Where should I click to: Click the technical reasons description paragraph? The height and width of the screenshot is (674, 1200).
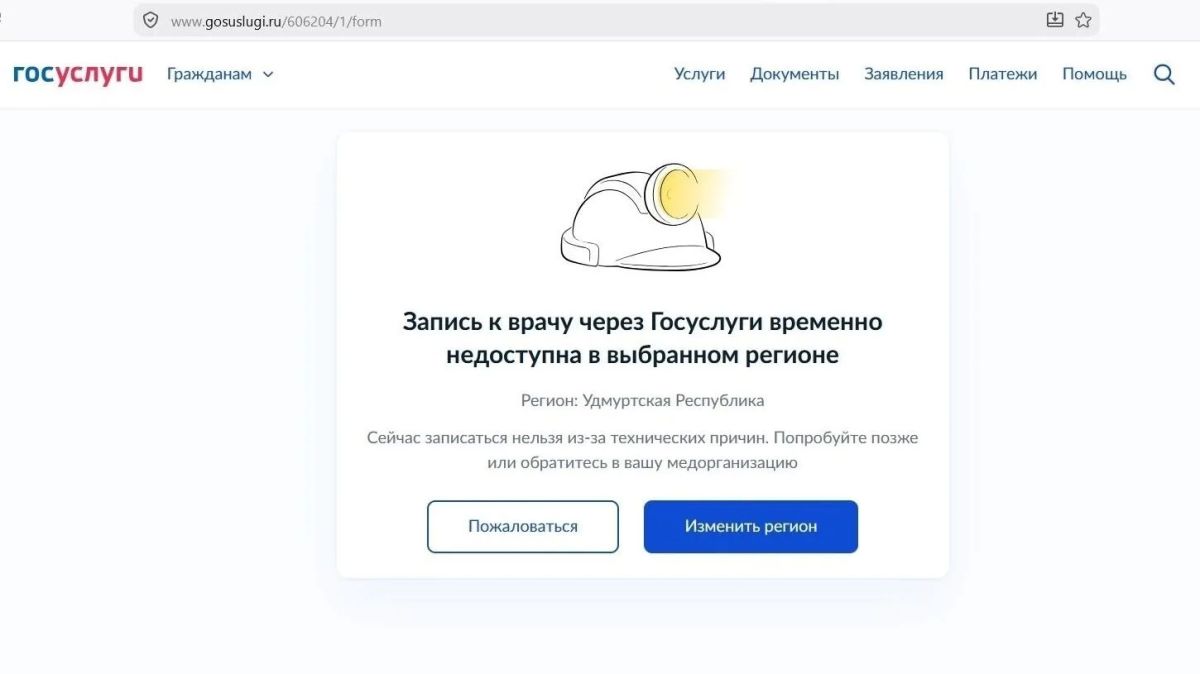(642, 451)
